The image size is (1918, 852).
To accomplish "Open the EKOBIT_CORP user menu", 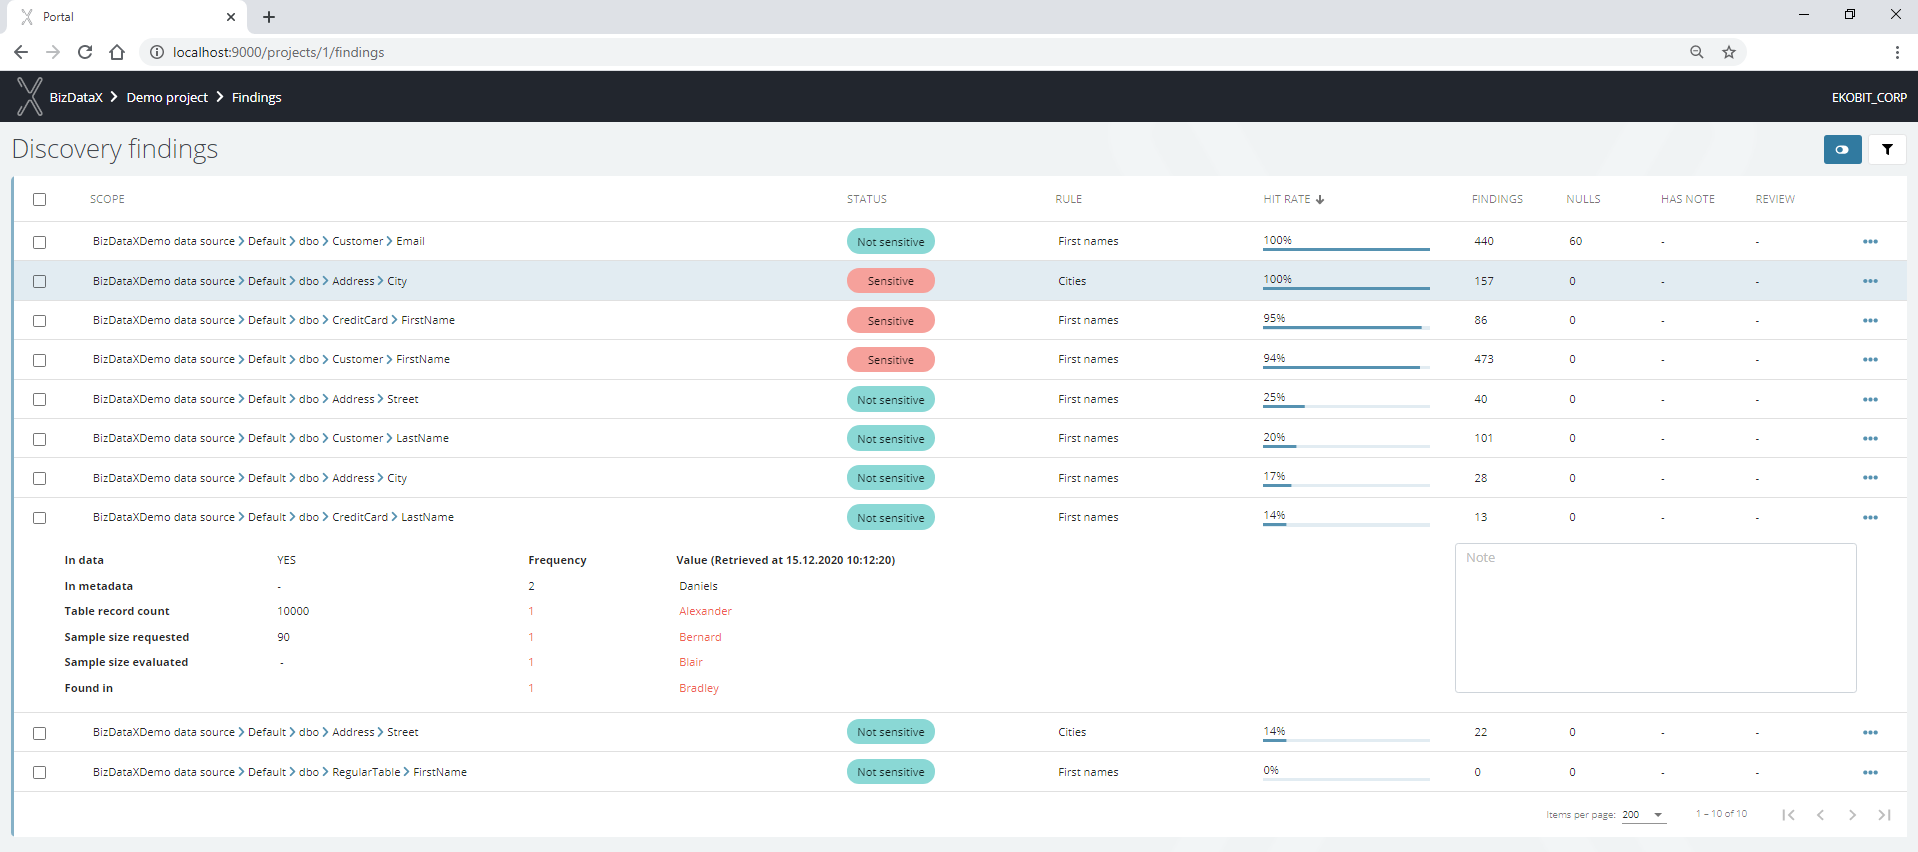I will [1869, 97].
